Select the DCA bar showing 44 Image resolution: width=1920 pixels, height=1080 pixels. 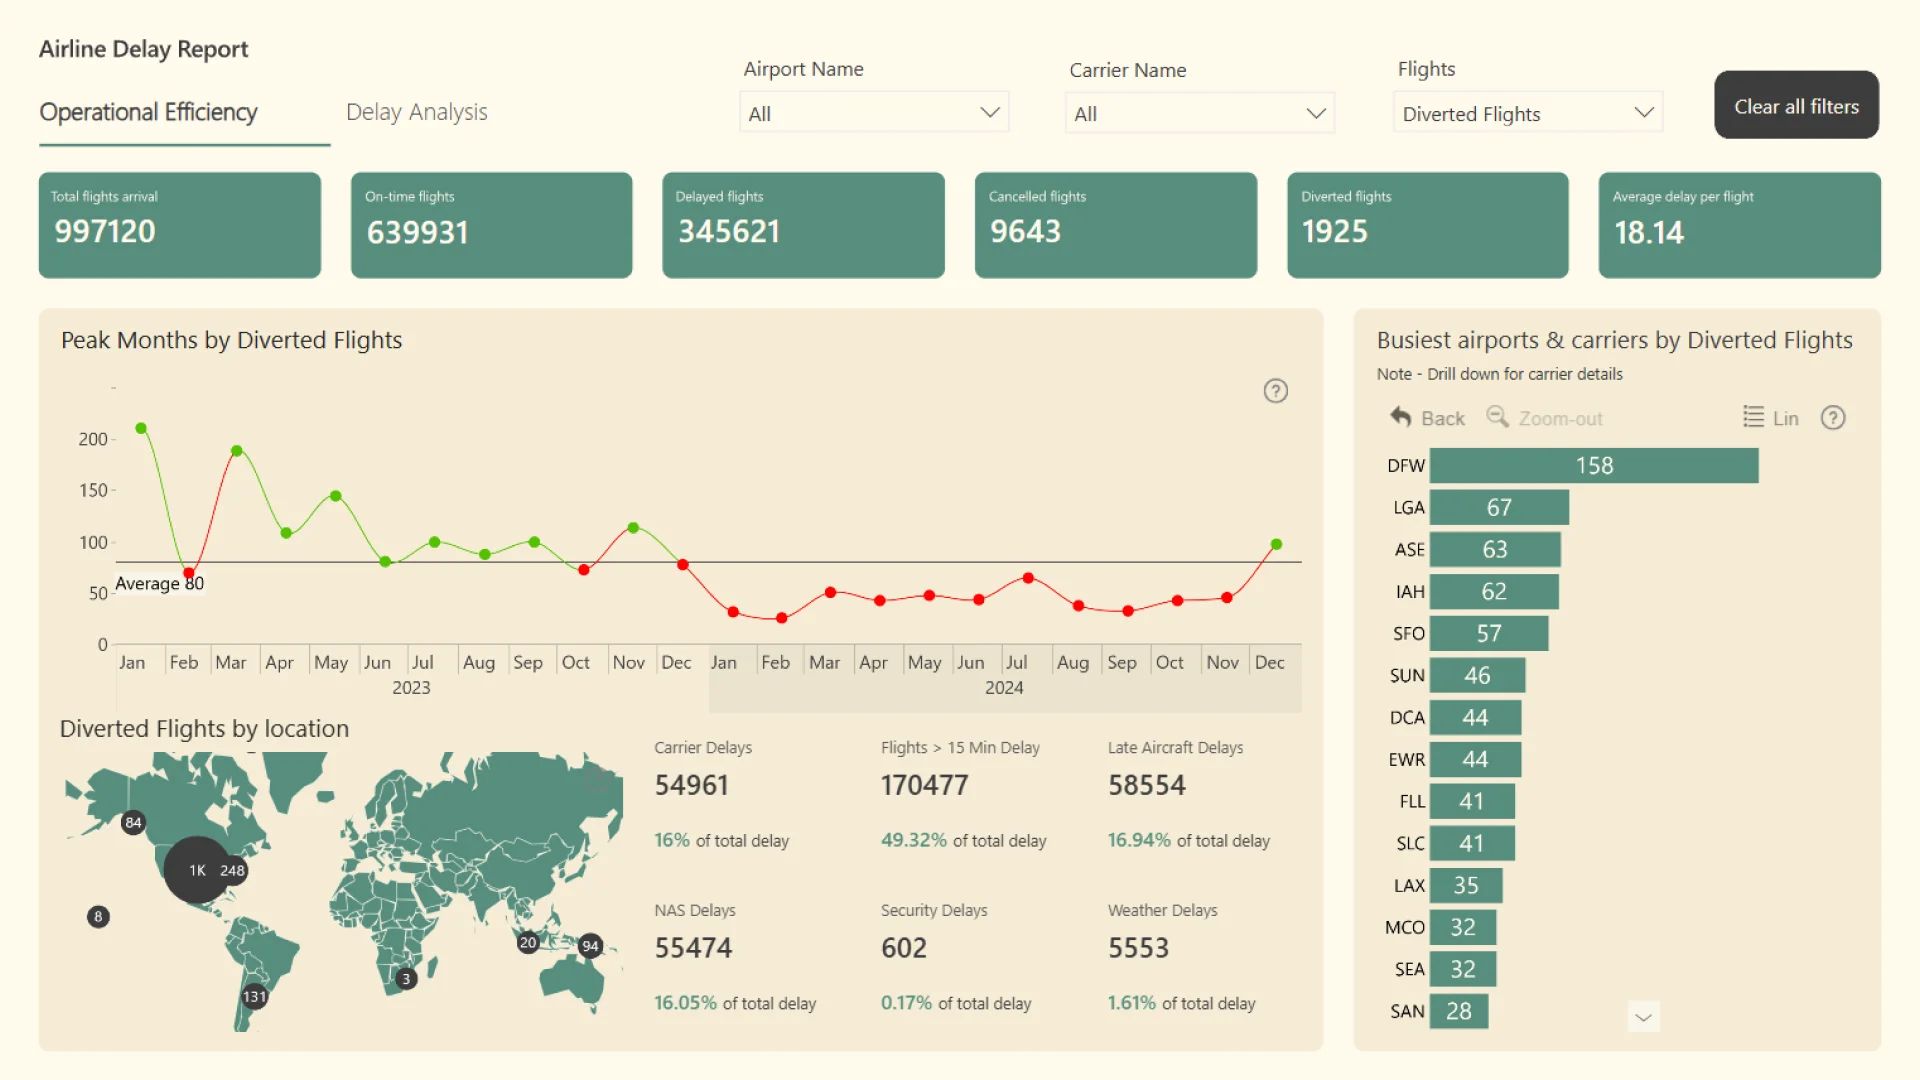click(1475, 718)
